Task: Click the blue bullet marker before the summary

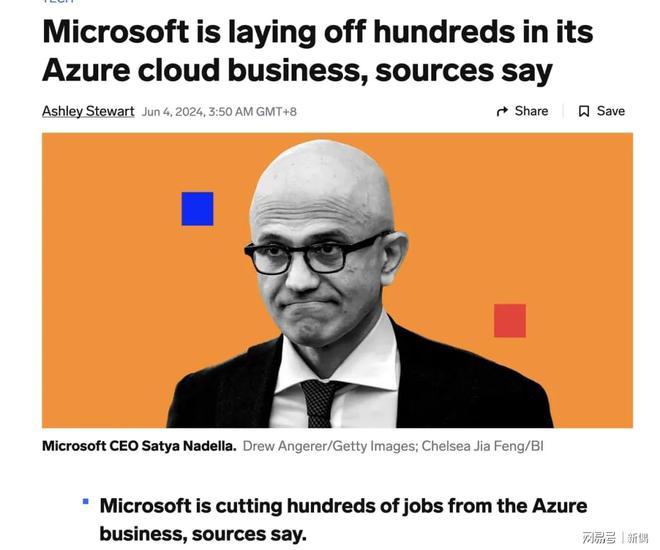Action: (x=86, y=501)
